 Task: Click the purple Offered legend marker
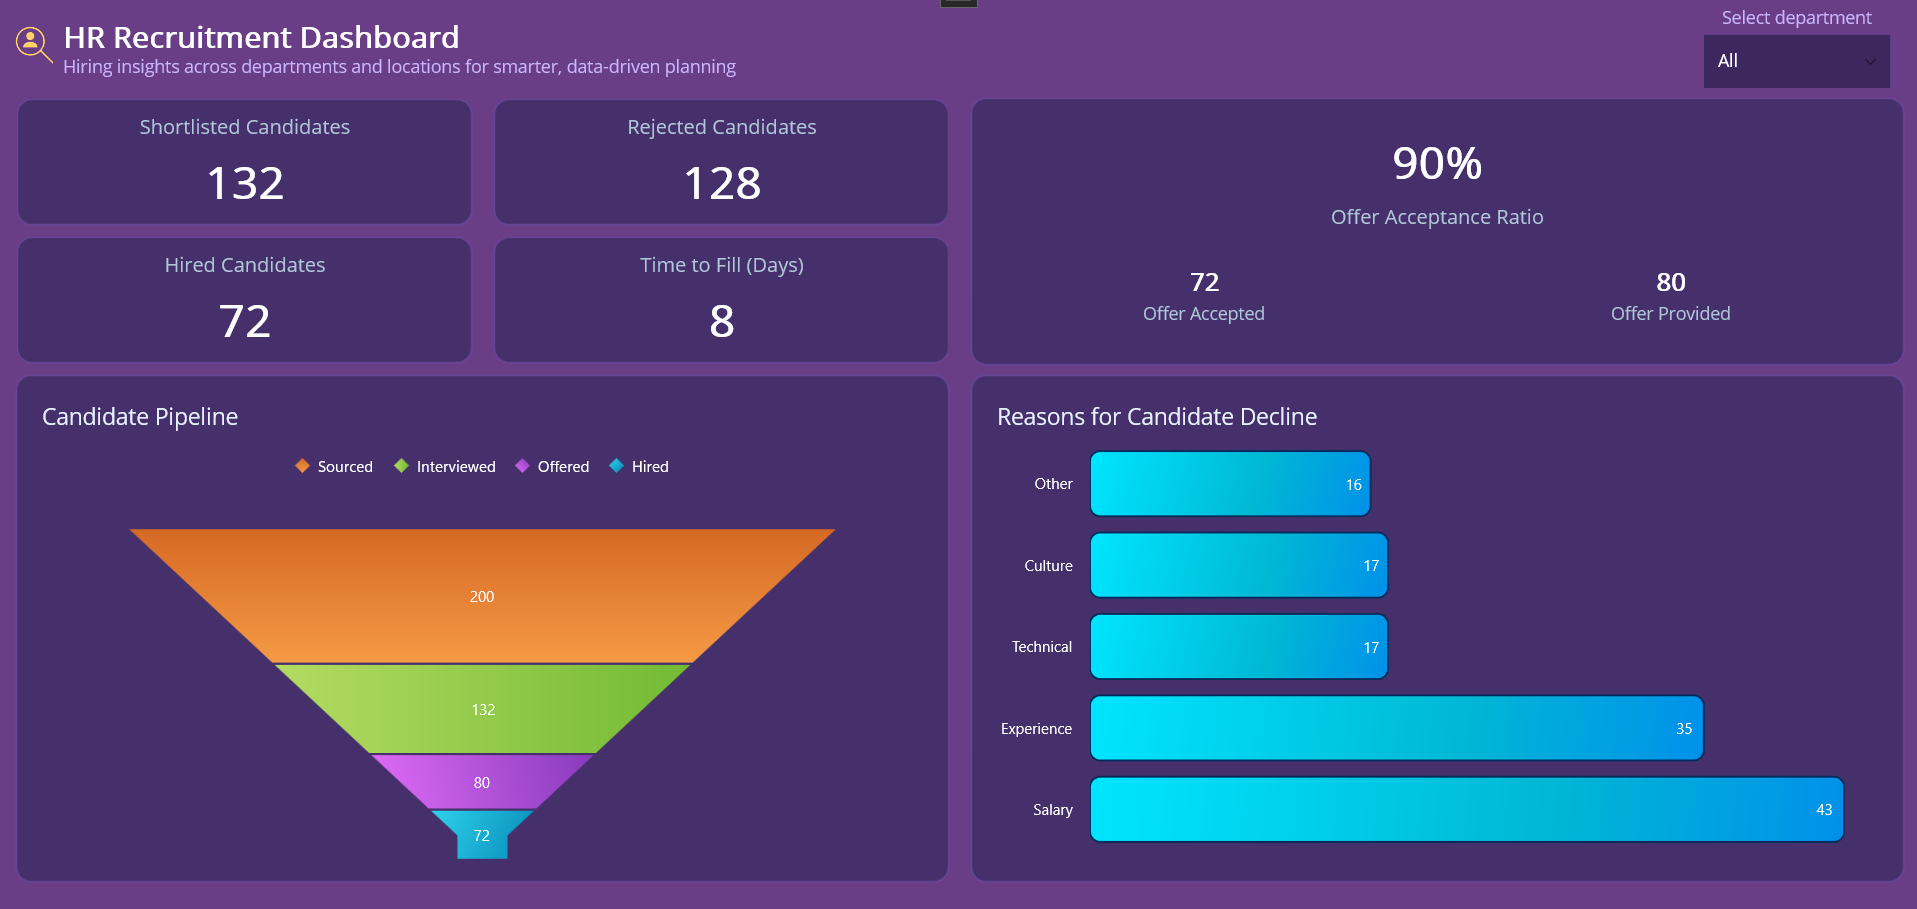point(522,466)
